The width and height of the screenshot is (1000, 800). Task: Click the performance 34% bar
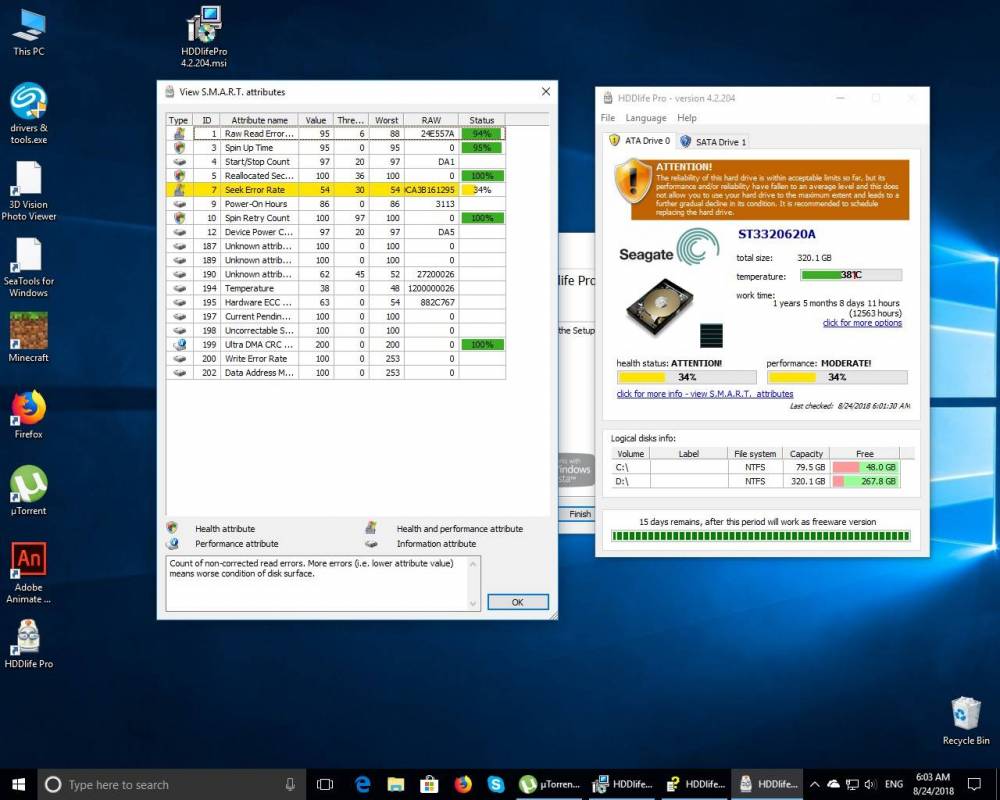pyautogui.click(x=837, y=377)
